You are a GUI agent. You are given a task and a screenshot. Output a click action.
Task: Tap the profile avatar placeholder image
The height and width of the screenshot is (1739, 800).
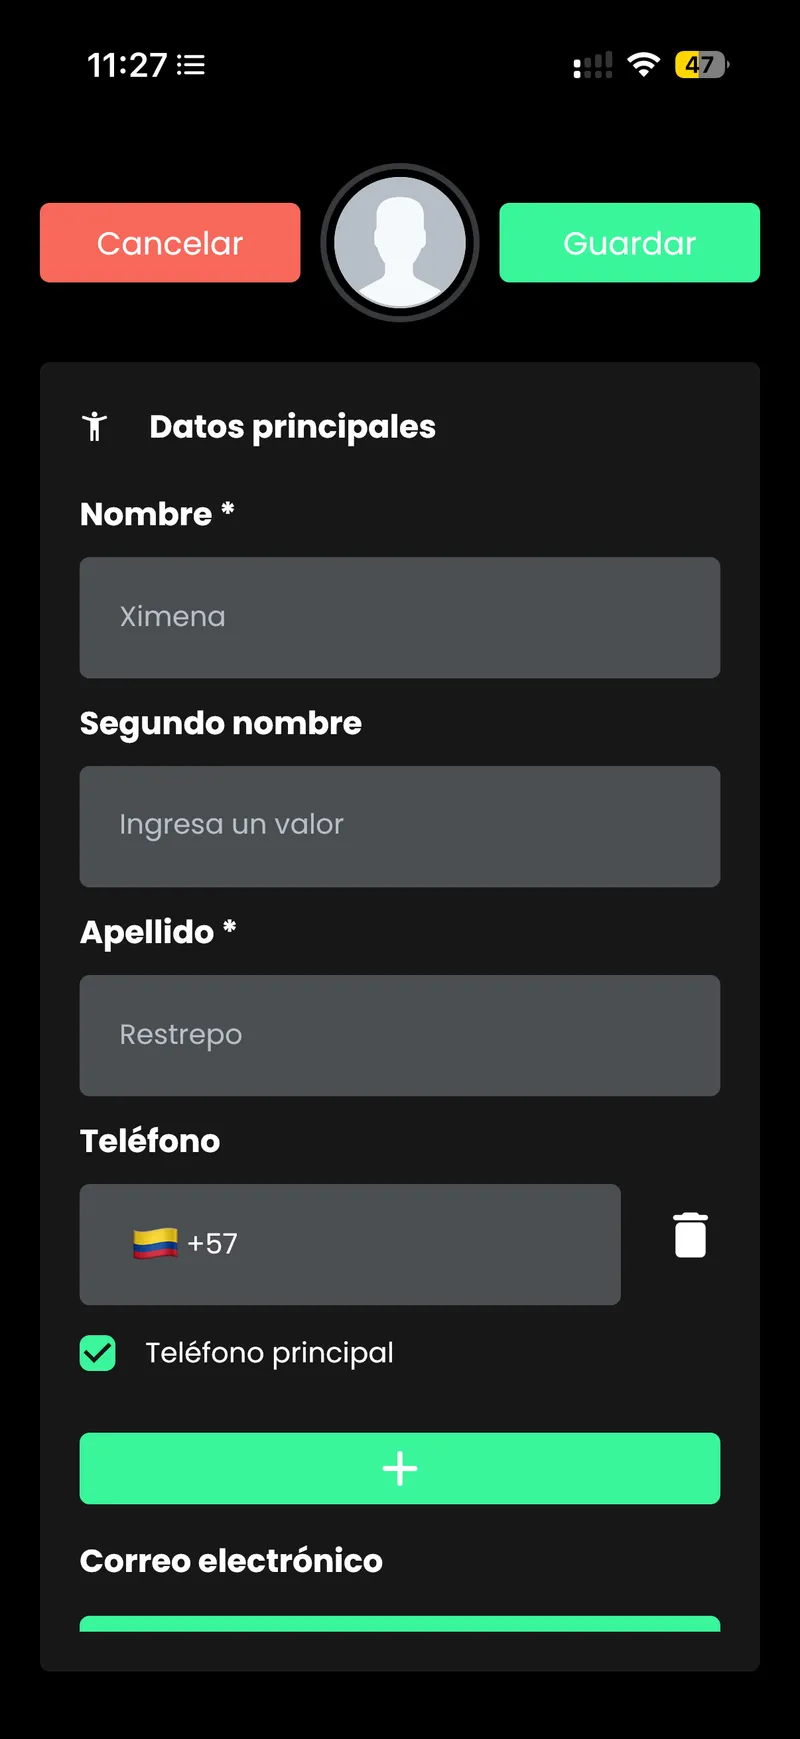pyautogui.click(x=400, y=243)
